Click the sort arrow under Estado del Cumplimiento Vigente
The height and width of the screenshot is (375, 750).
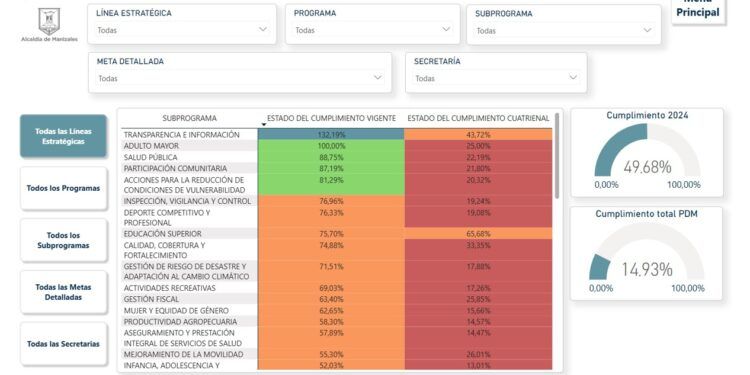tap(263, 125)
